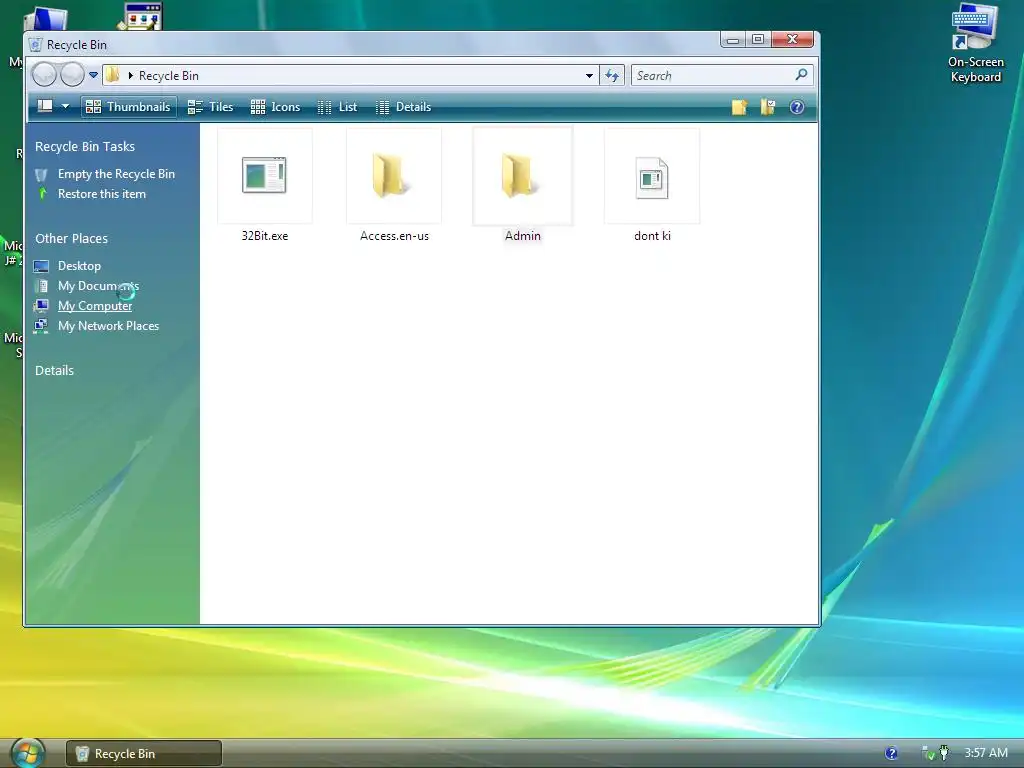Switch to Icons view
The image size is (1024, 768).
click(276, 106)
